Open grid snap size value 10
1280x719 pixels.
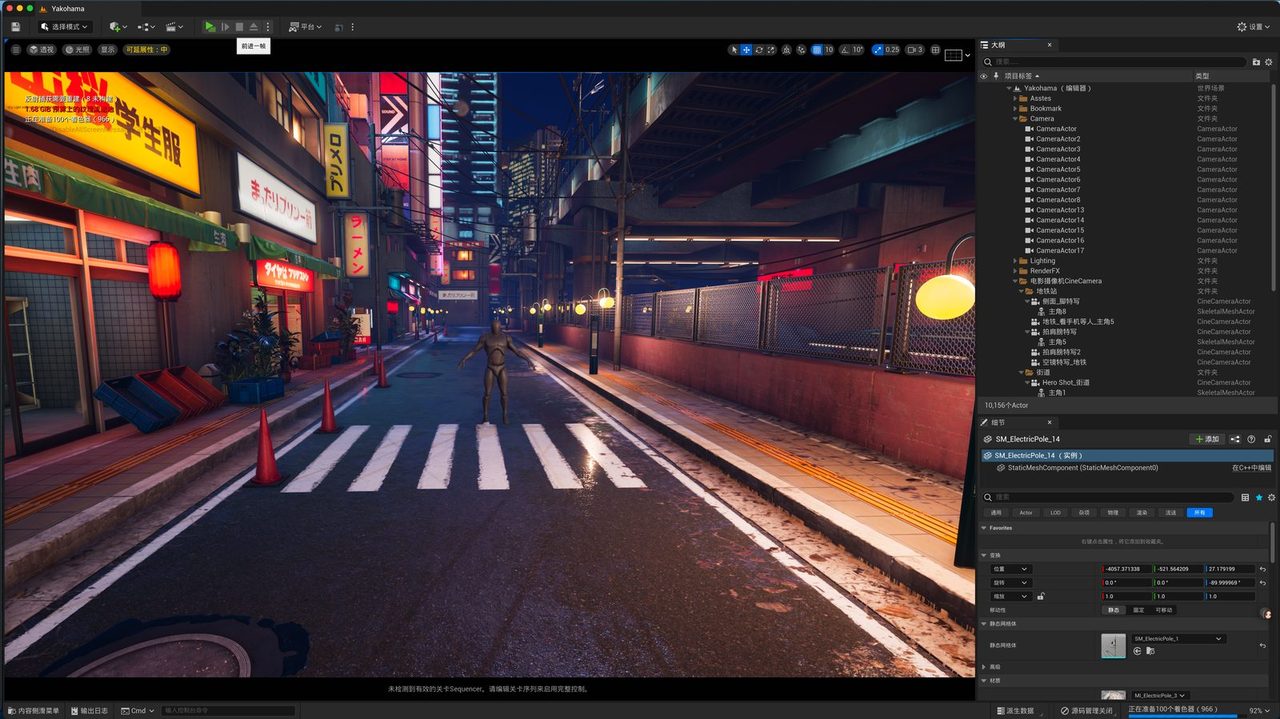tap(829, 49)
